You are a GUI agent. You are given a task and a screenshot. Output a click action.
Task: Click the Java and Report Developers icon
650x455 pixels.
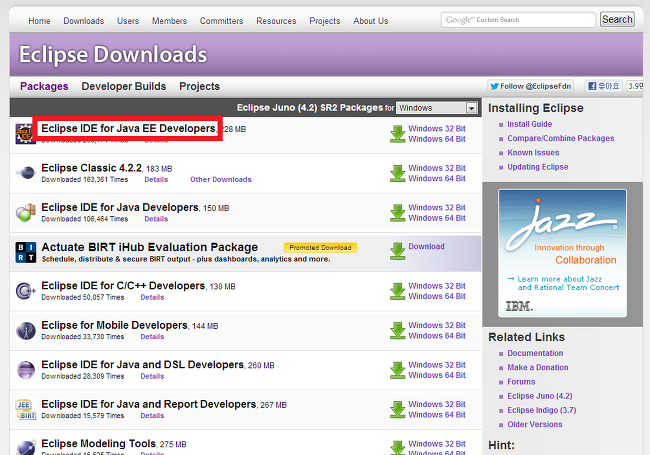point(26,409)
